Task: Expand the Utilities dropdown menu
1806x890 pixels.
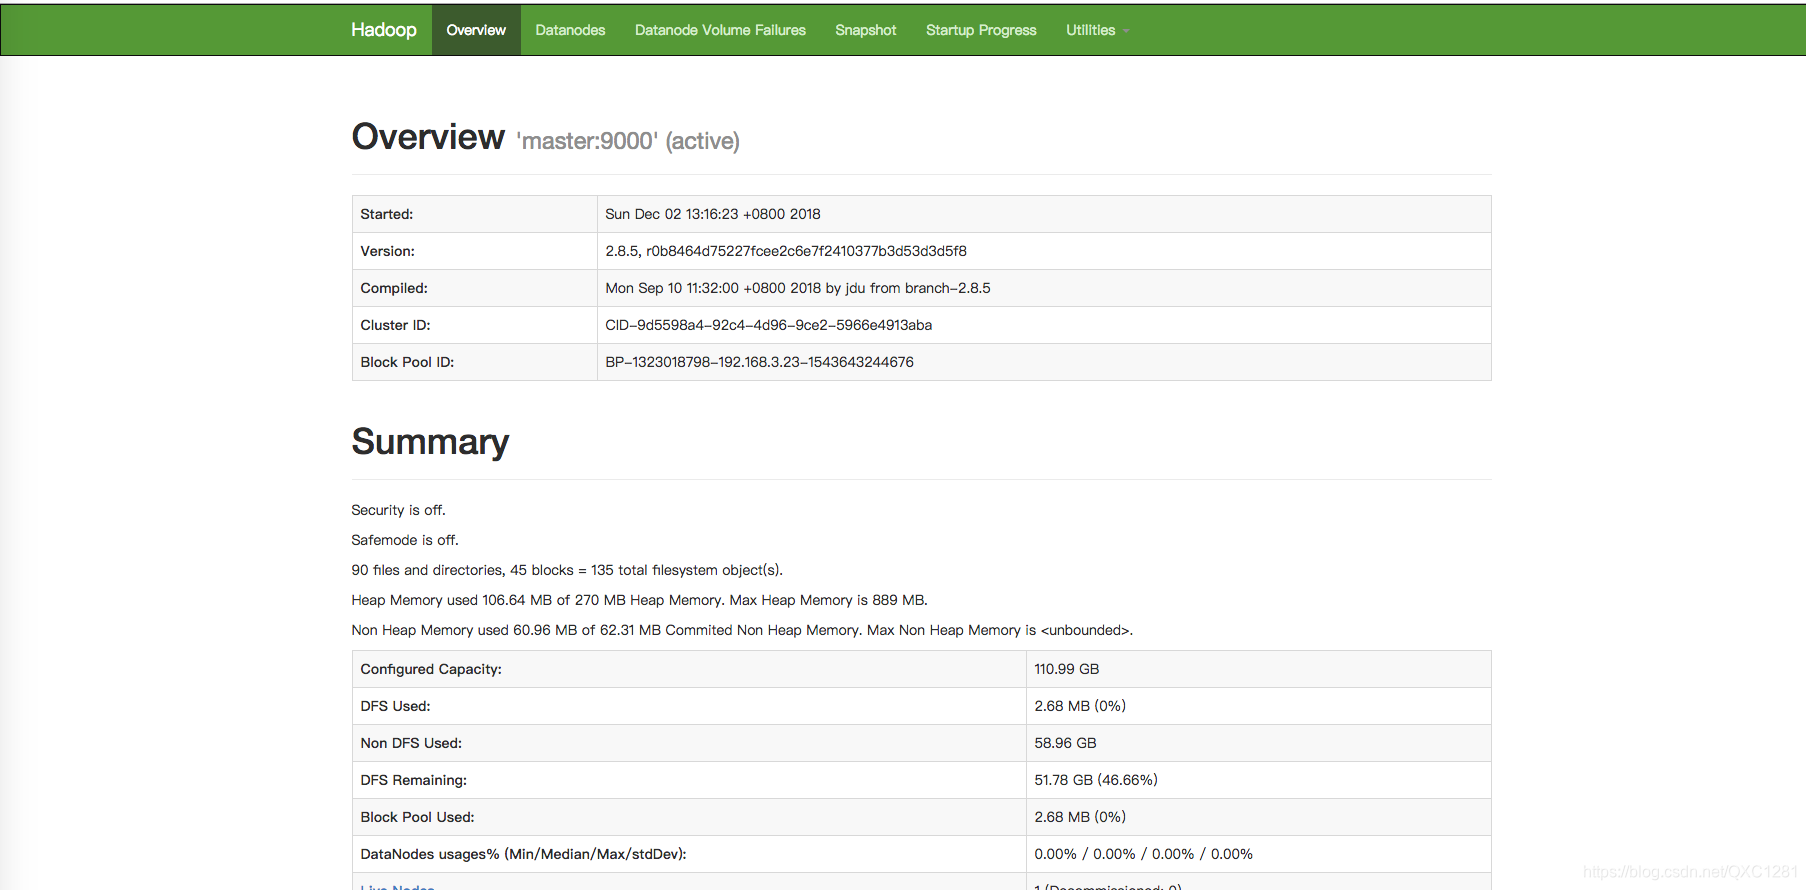Action: click(x=1097, y=30)
